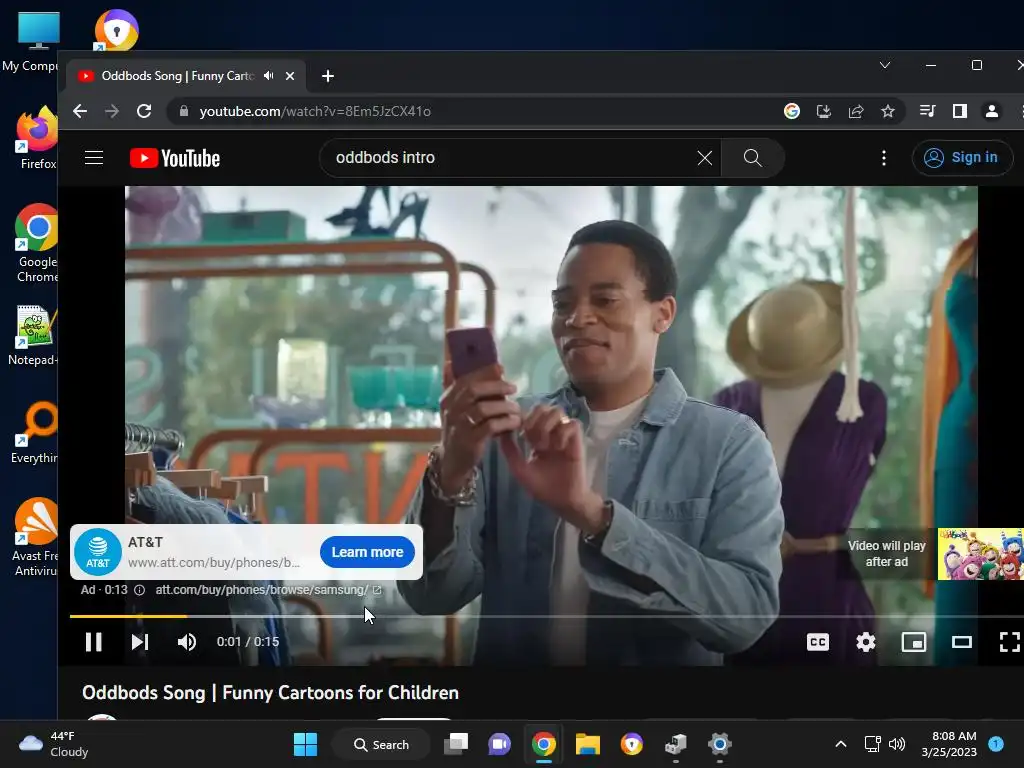This screenshot has width=1024, height=768.
Task: Mute the tab audio speaker icon
Action: (x=268, y=76)
